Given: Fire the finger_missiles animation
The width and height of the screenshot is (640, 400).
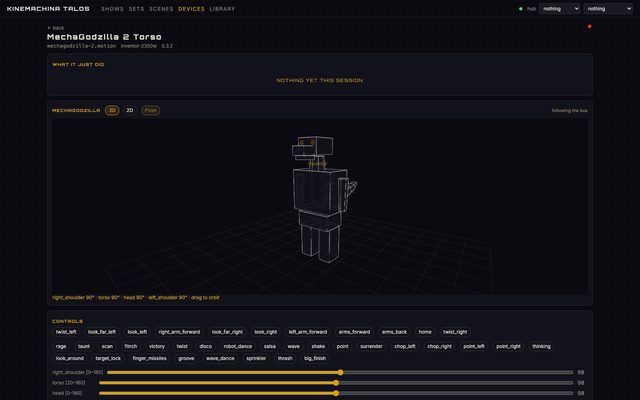Looking at the screenshot, I should (149, 358).
